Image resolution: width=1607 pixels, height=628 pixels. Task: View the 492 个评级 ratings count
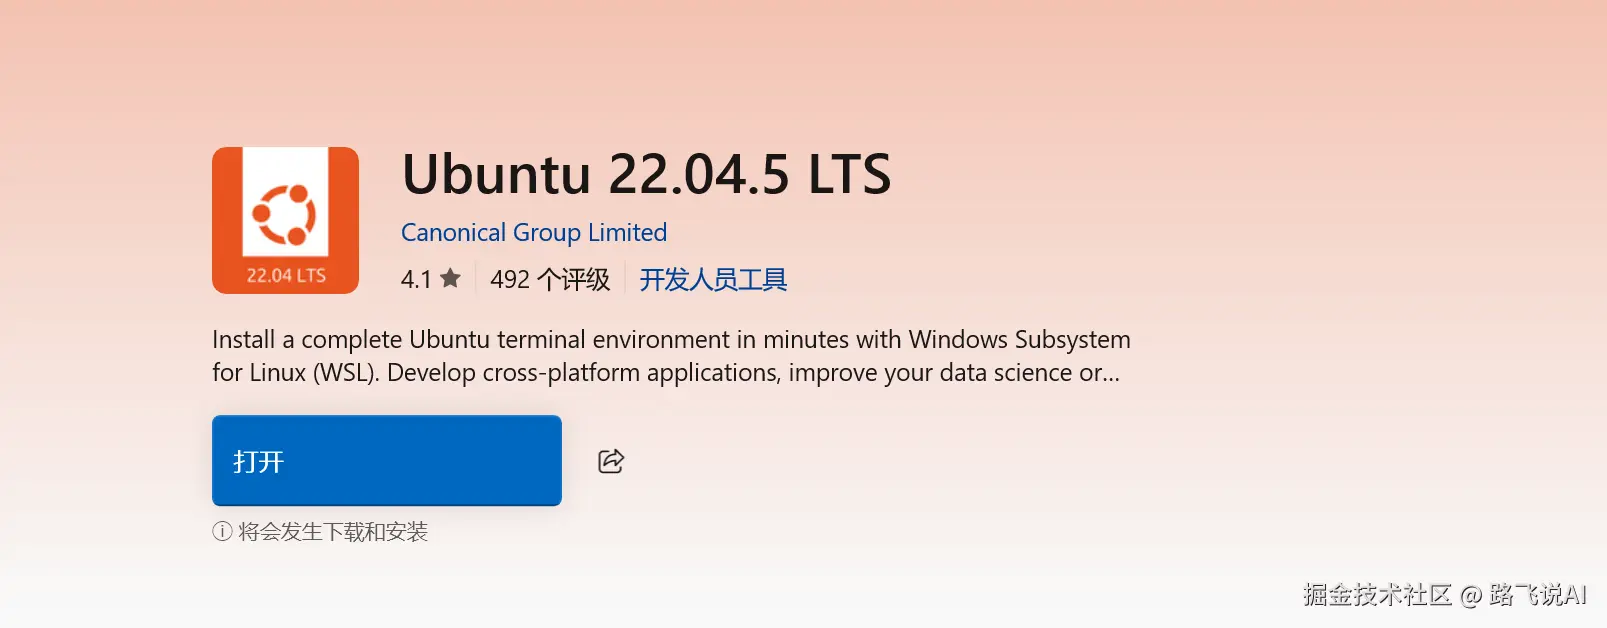click(x=550, y=279)
